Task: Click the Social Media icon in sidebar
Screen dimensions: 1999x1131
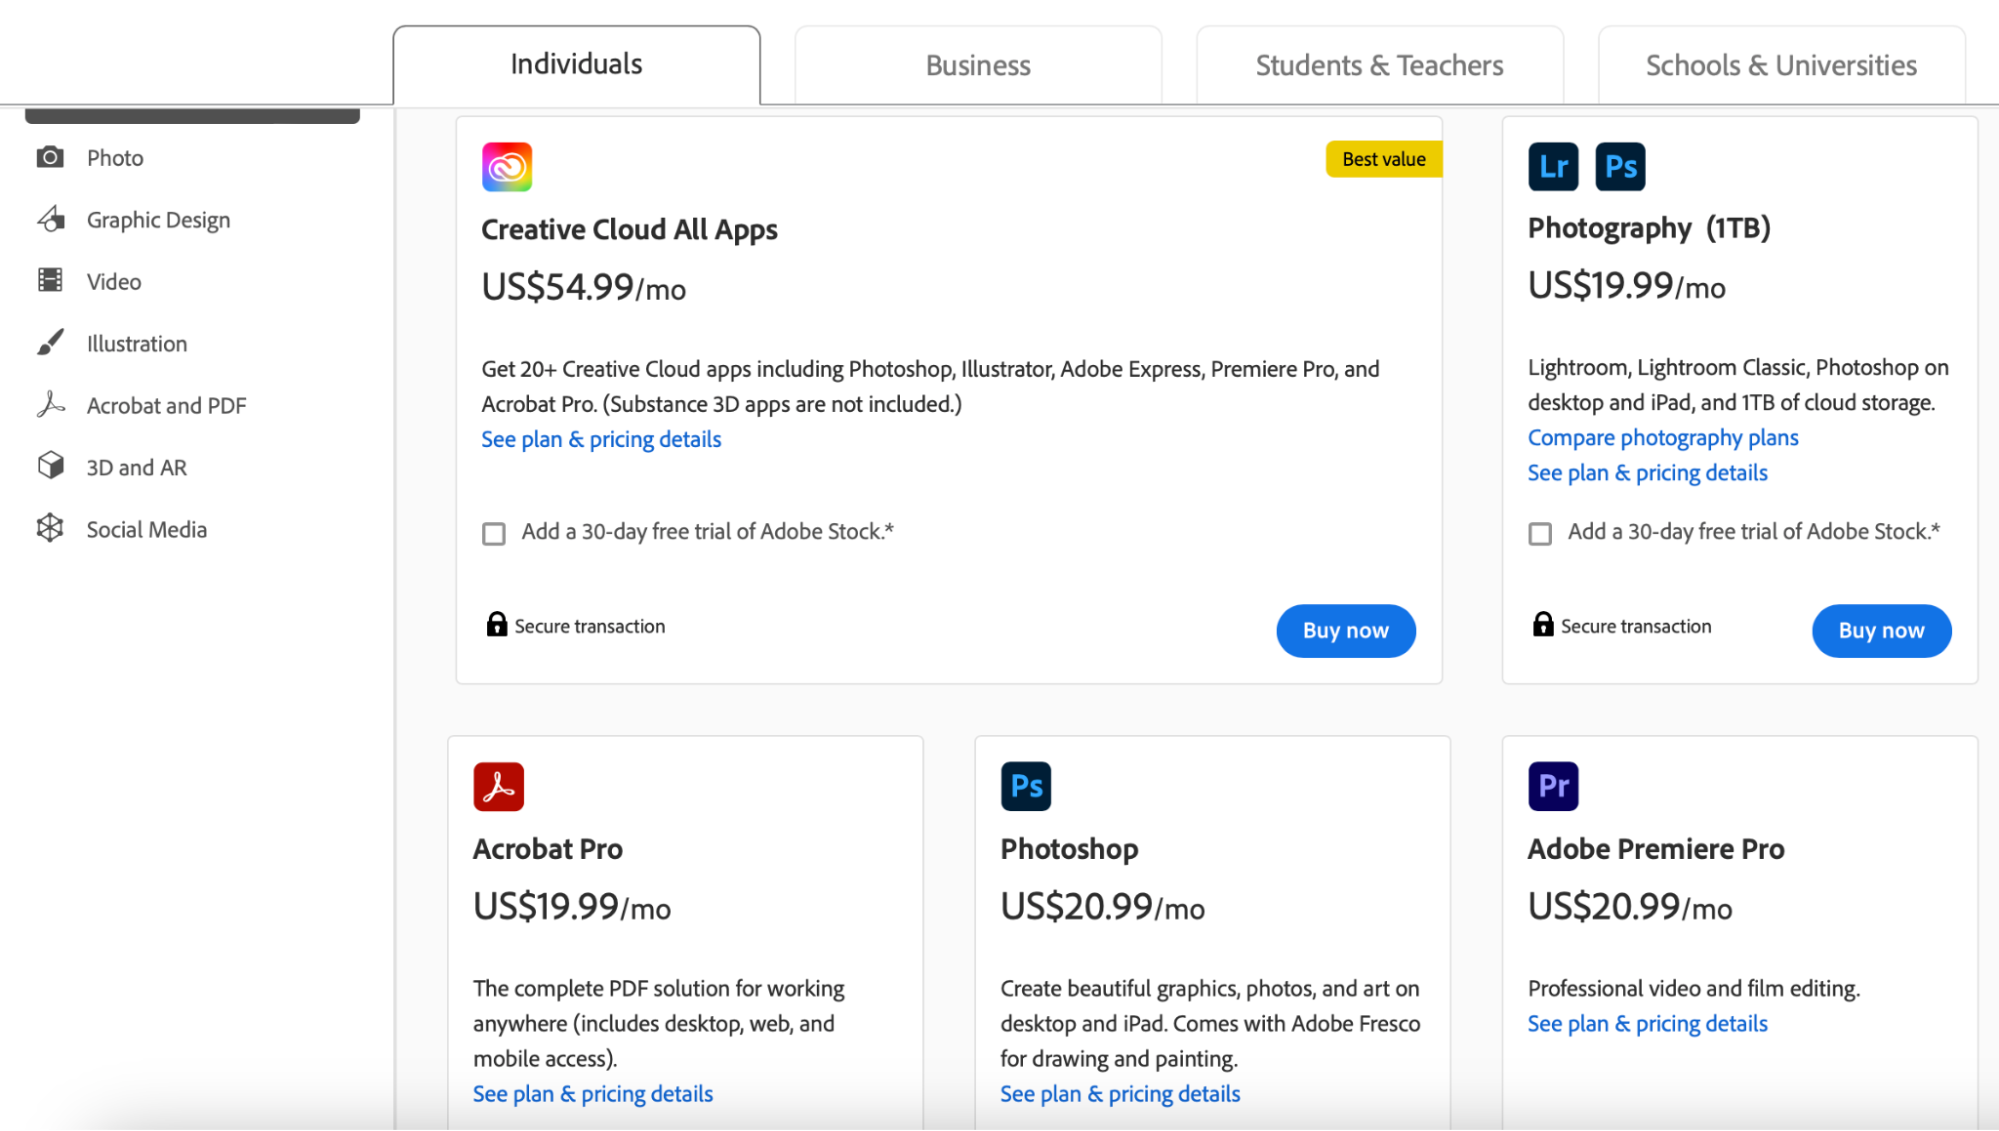Action: click(50, 528)
